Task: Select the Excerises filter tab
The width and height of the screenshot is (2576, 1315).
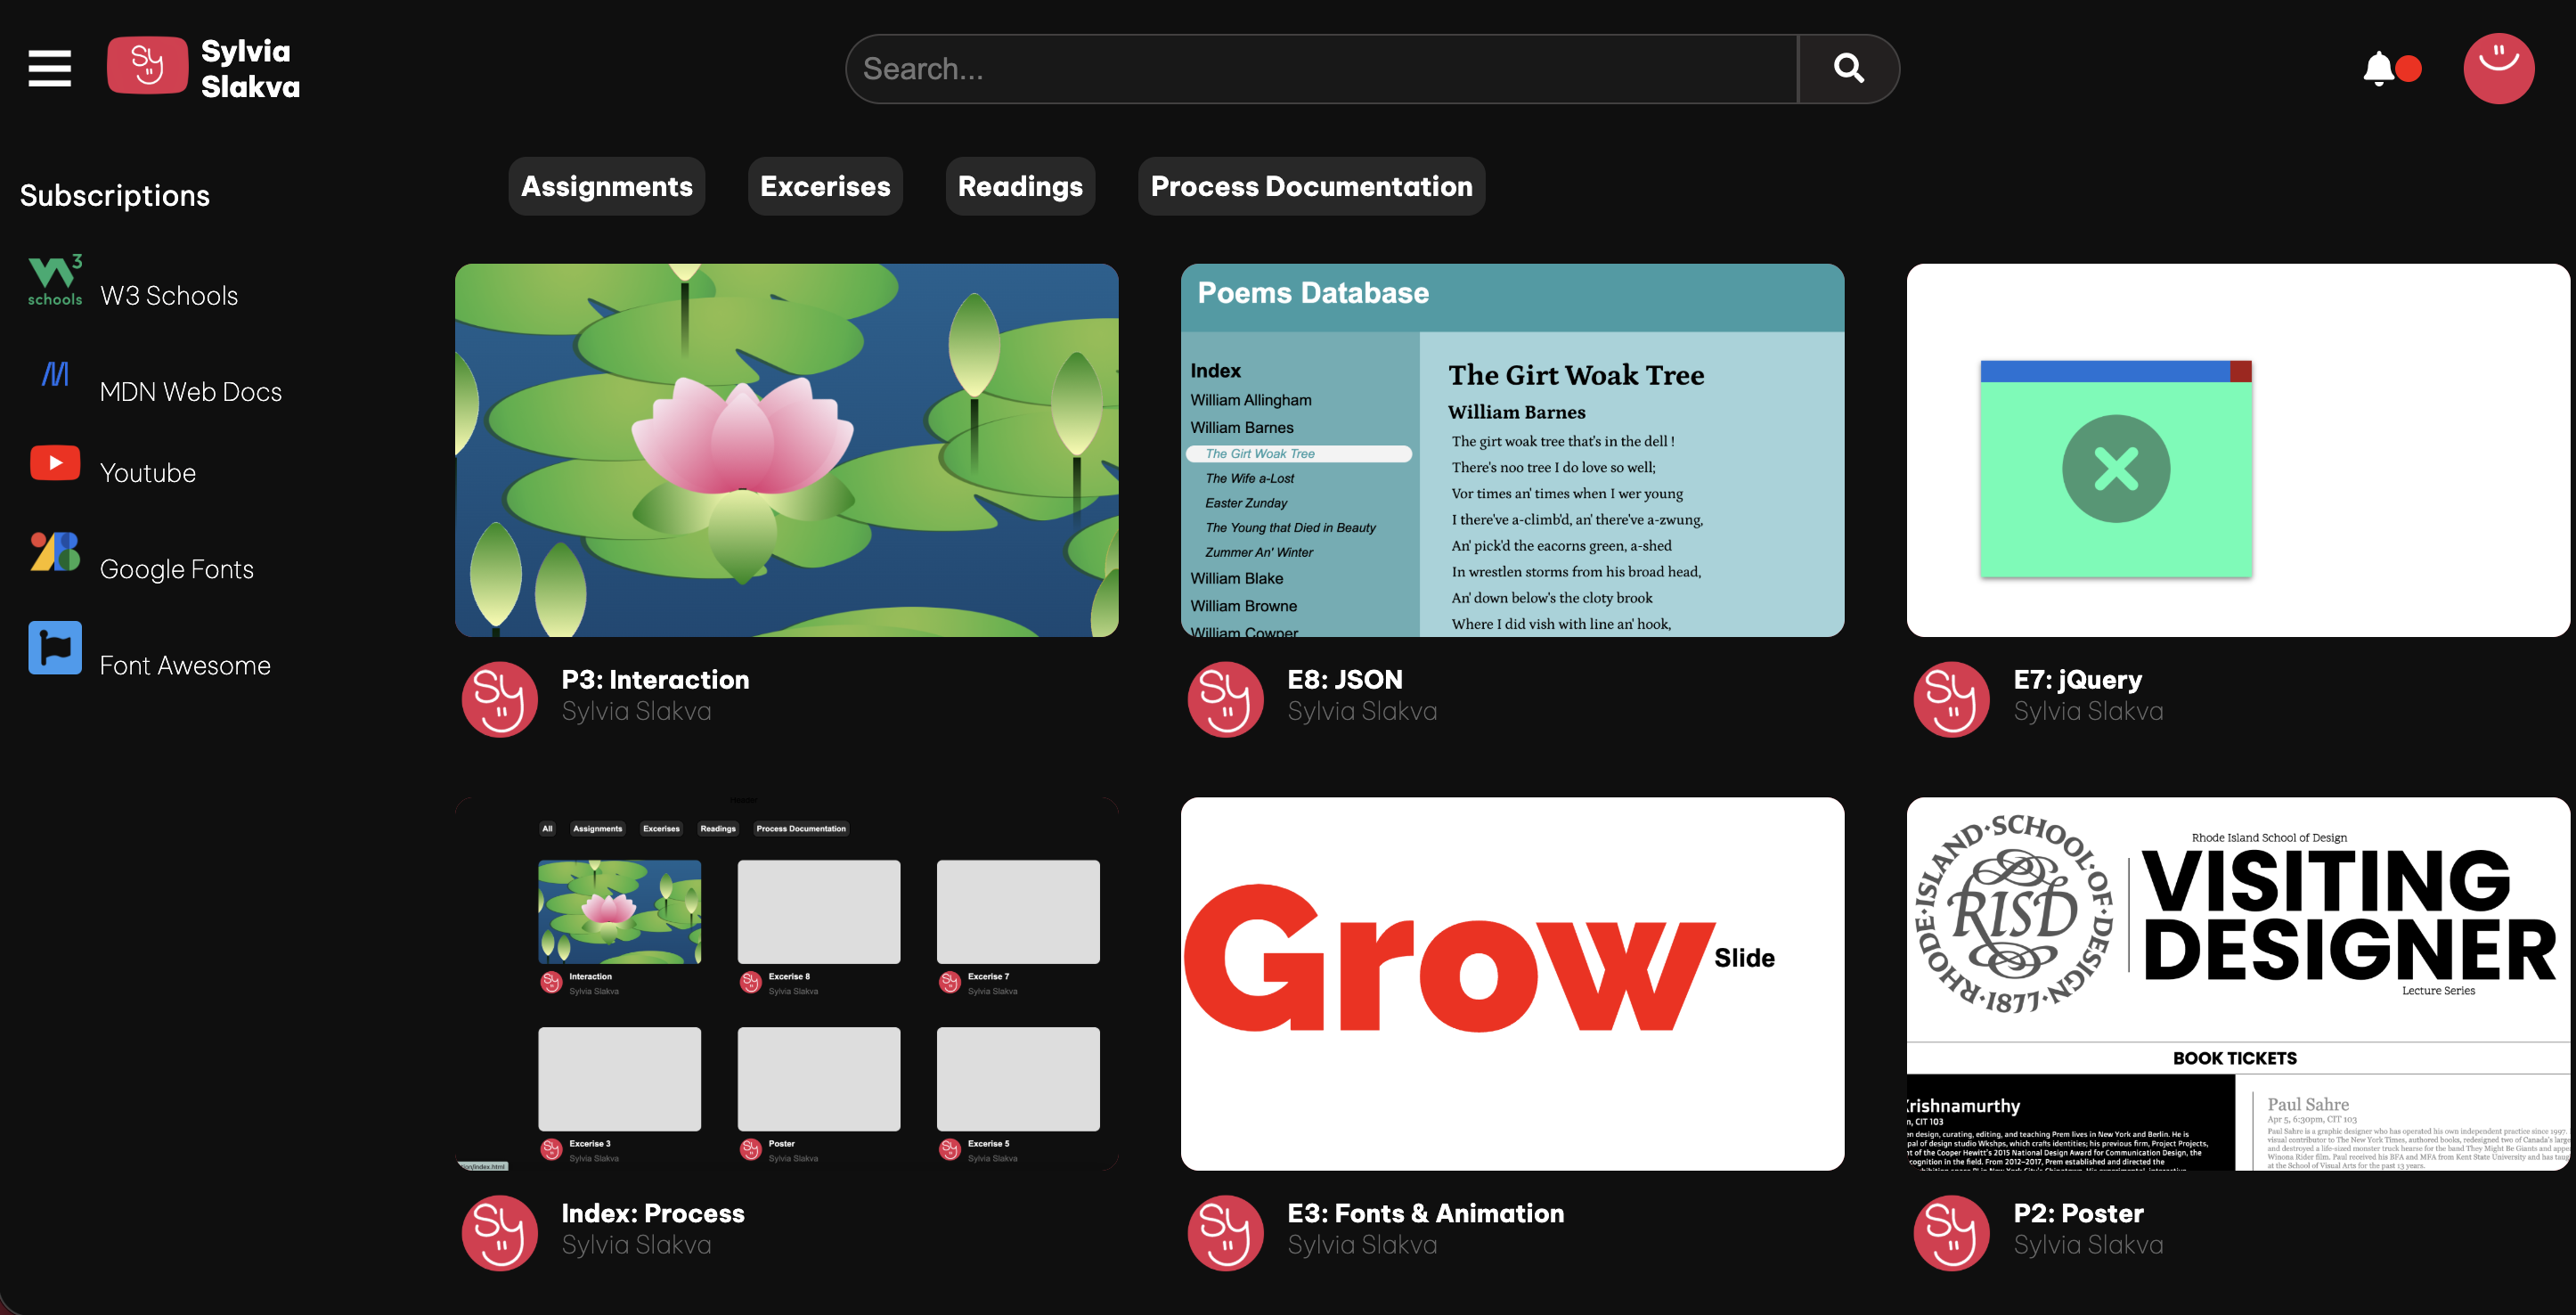Action: pyautogui.click(x=825, y=186)
